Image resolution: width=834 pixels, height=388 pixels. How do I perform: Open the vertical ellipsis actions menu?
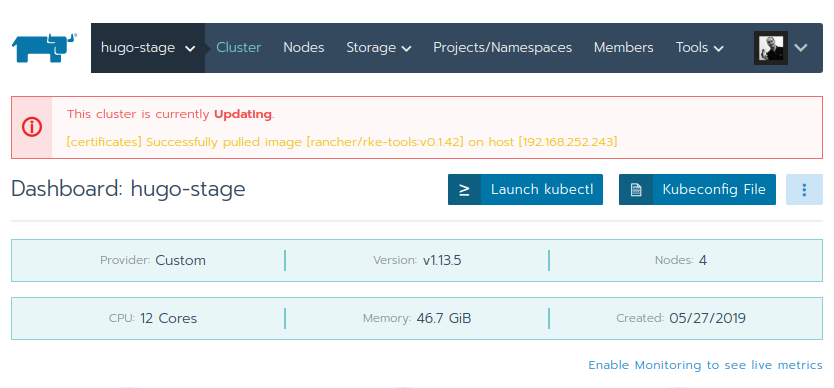tap(804, 189)
